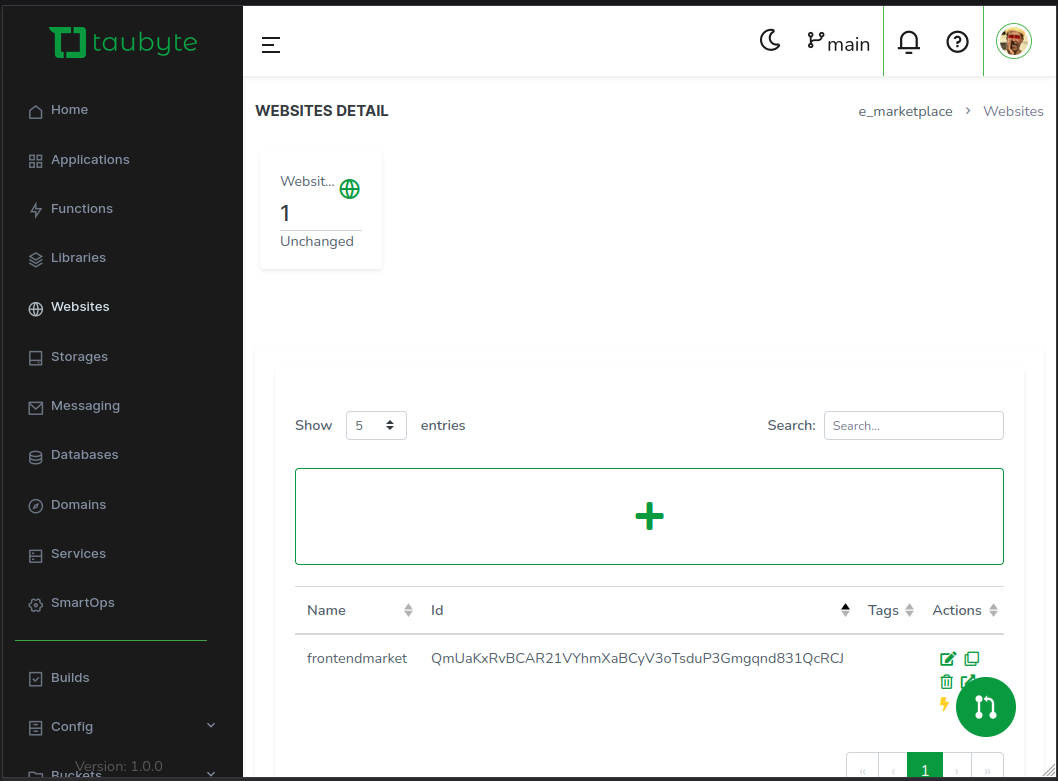
Task: Open Messaging in sidebar
Action: [85, 406]
